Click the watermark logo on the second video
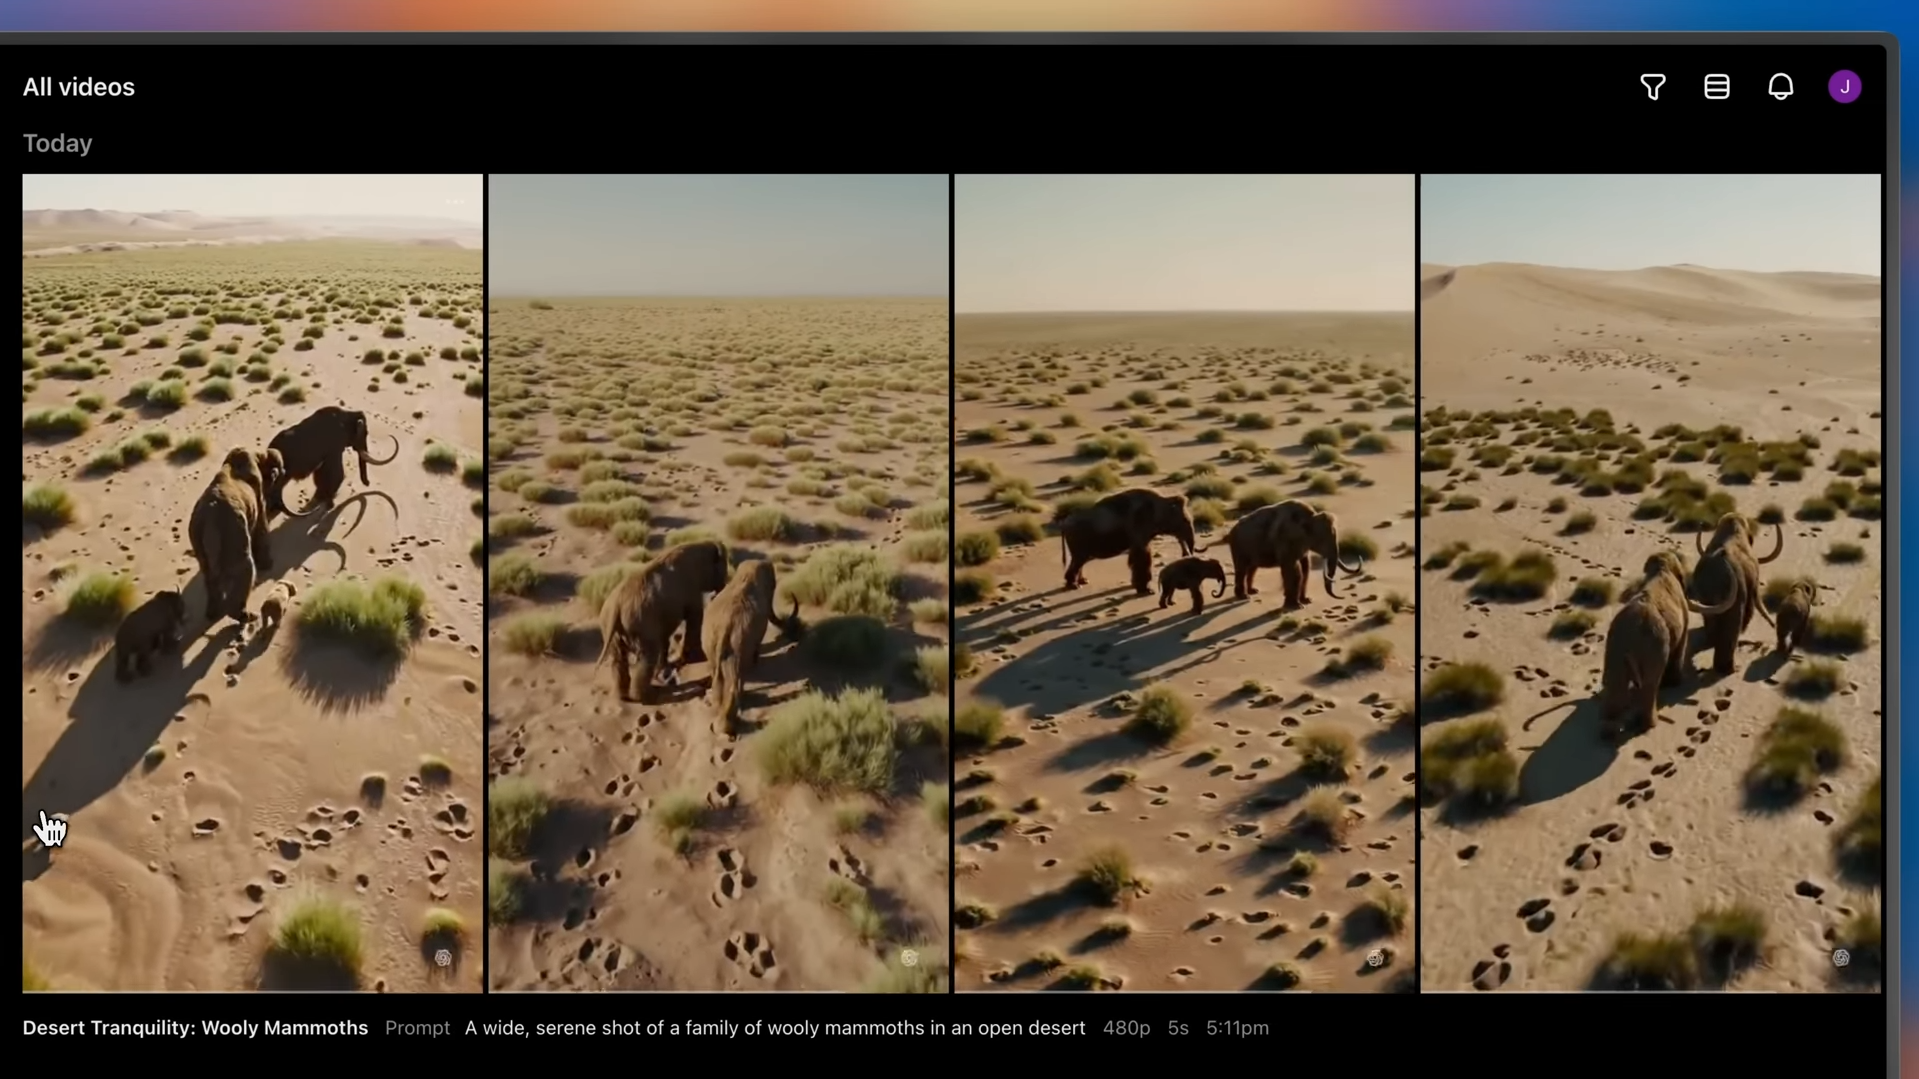 tap(909, 958)
